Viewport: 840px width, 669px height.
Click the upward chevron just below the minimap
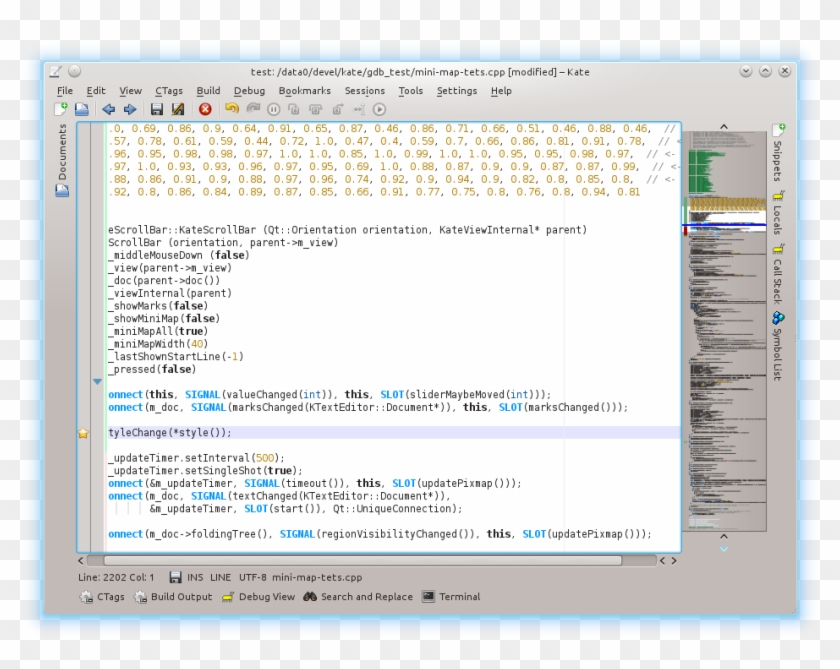point(724,536)
